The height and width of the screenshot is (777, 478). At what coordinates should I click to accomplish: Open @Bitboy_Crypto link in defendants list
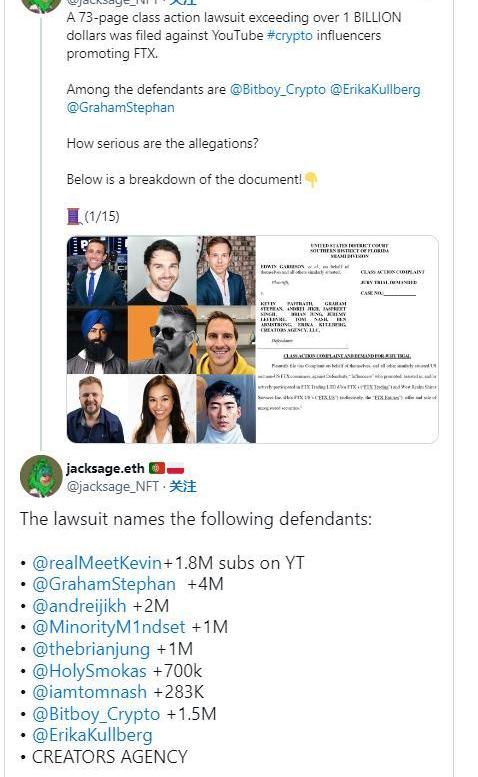pos(96,714)
